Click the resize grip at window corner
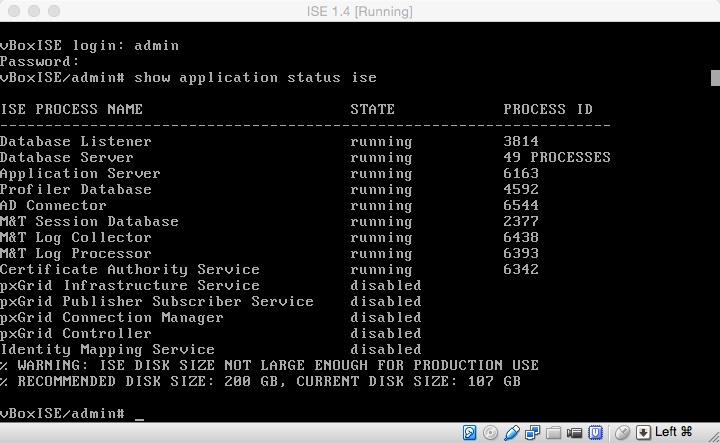Viewport: 720px width, 443px height. point(714,437)
